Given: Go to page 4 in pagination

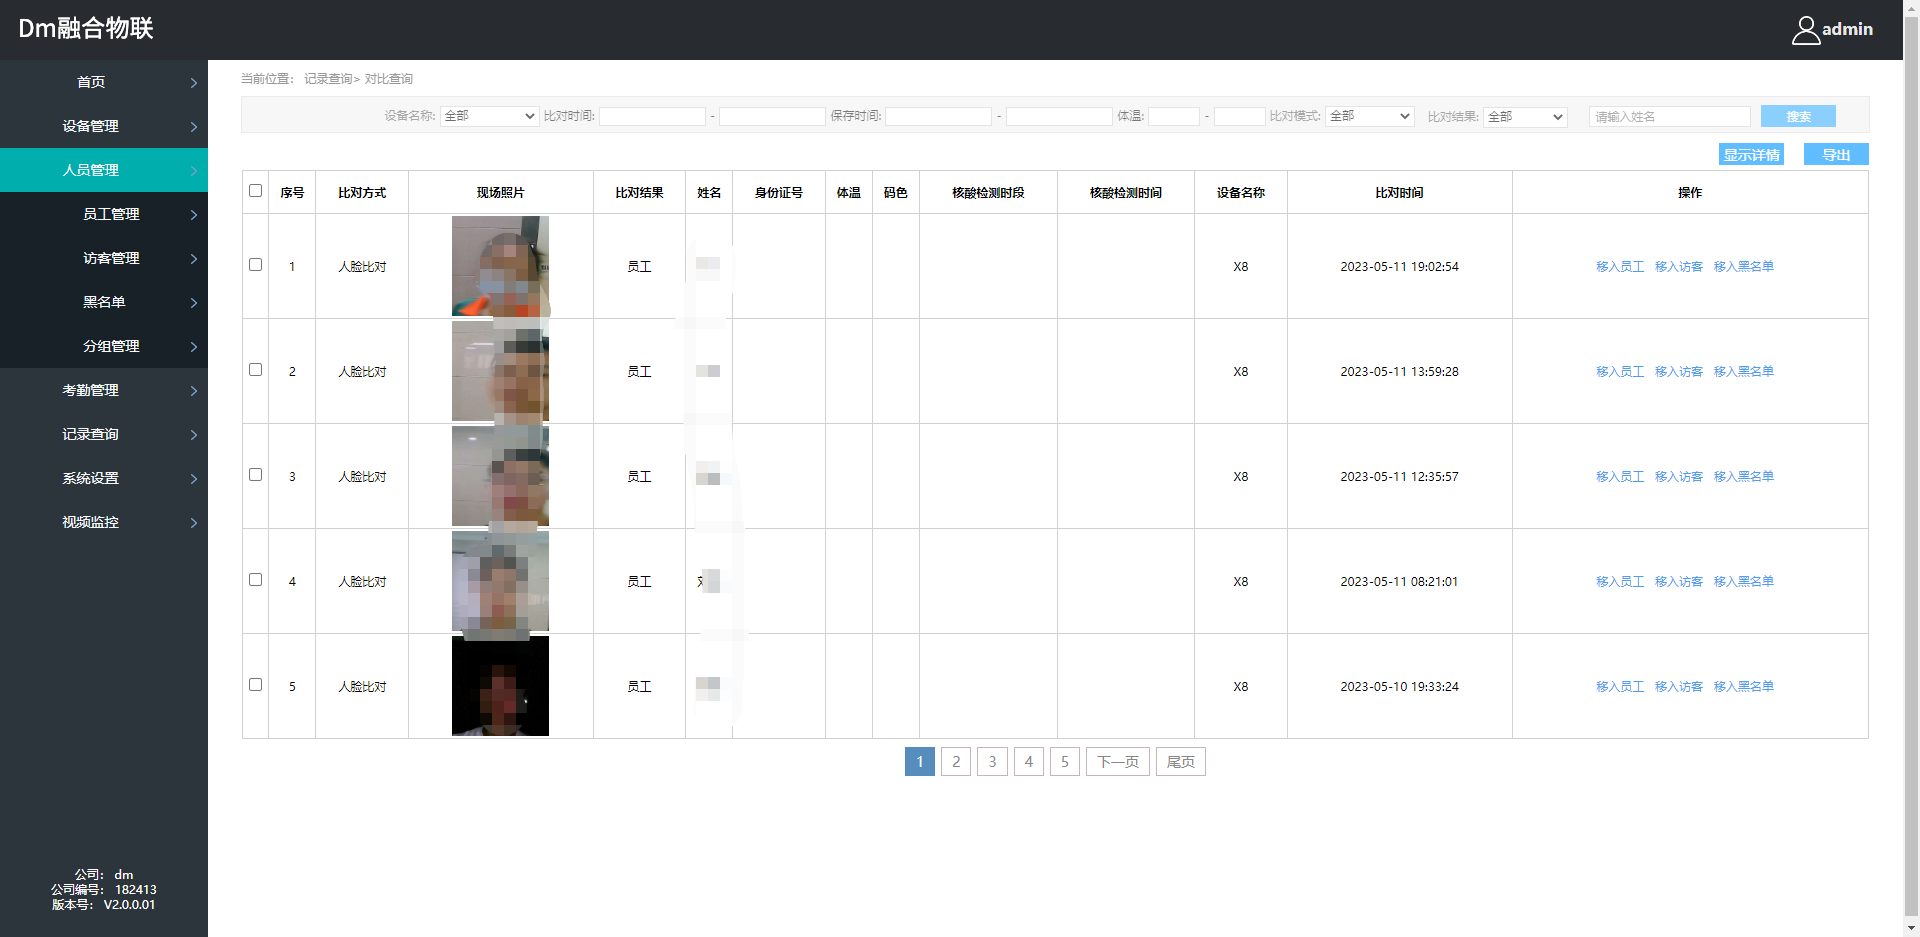Looking at the screenshot, I should [x=1029, y=761].
